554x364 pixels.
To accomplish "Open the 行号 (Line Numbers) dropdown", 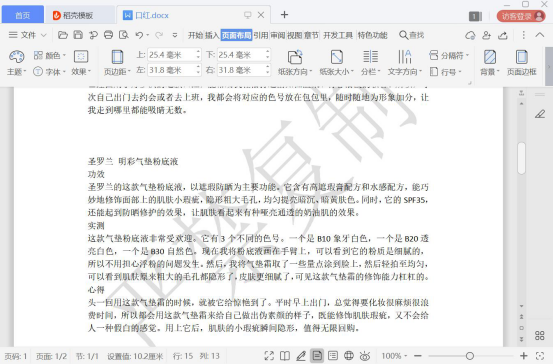I will (x=446, y=72).
